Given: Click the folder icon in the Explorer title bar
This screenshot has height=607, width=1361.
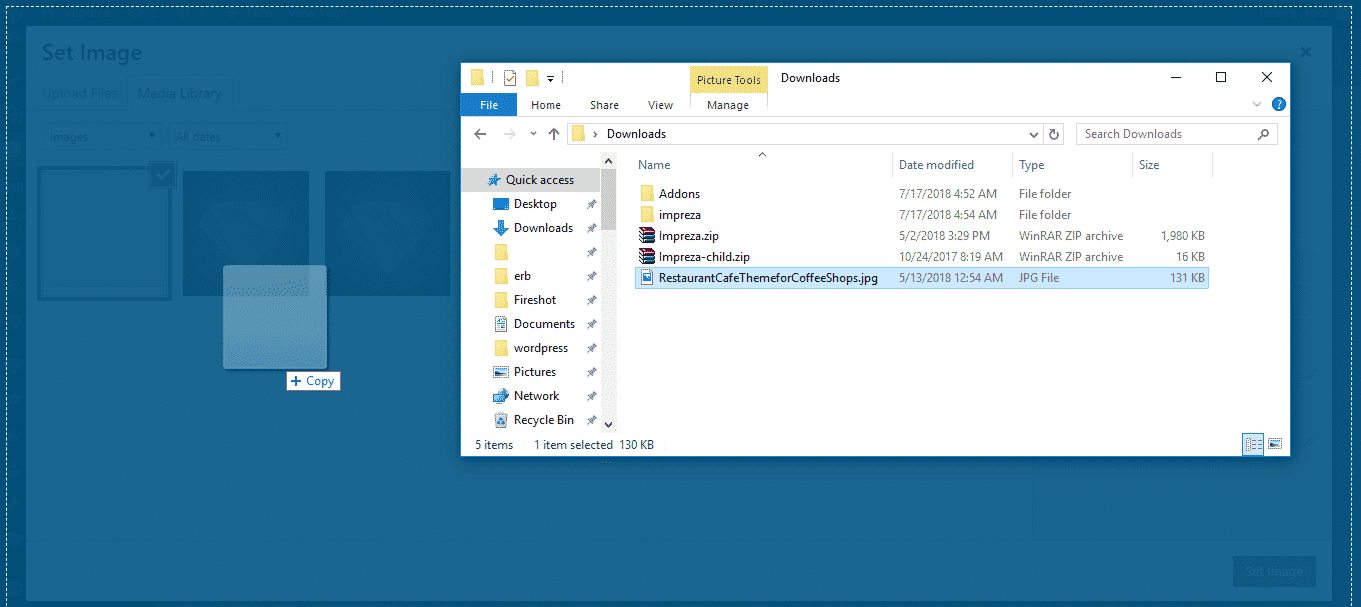Looking at the screenshot, I should pos(477,78).
